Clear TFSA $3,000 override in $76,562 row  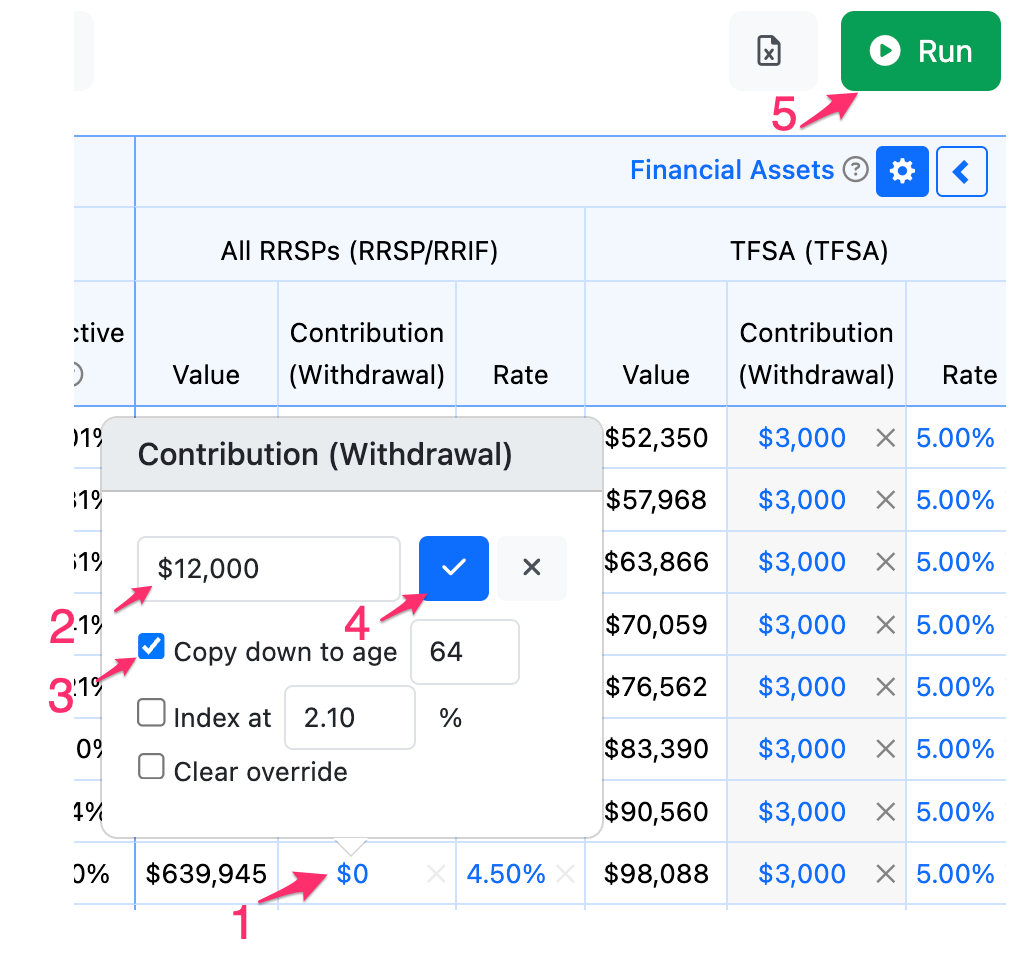pos(885,687)
